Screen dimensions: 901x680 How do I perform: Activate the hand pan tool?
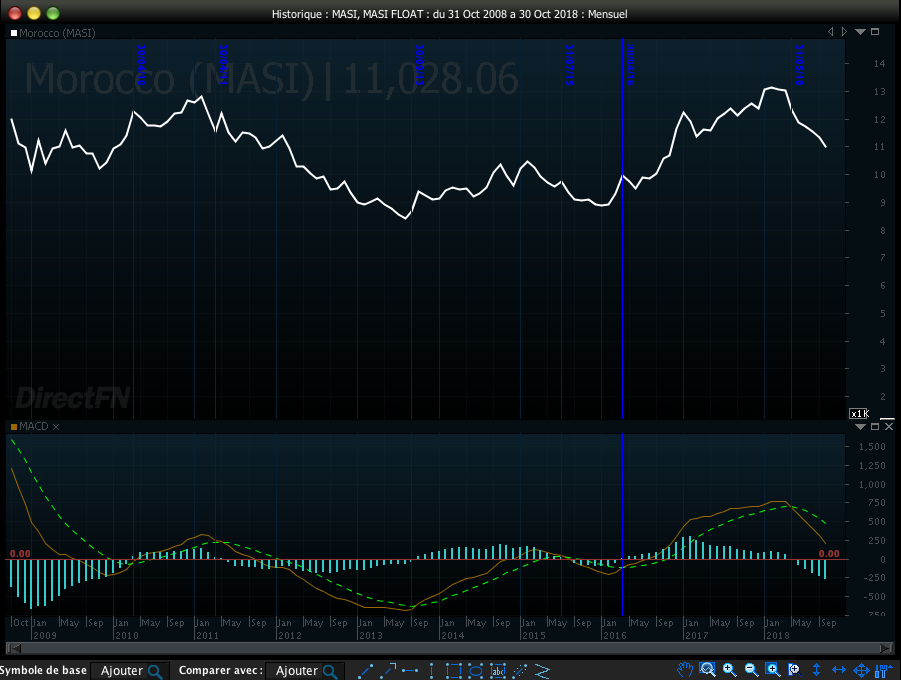click(685, 670)
